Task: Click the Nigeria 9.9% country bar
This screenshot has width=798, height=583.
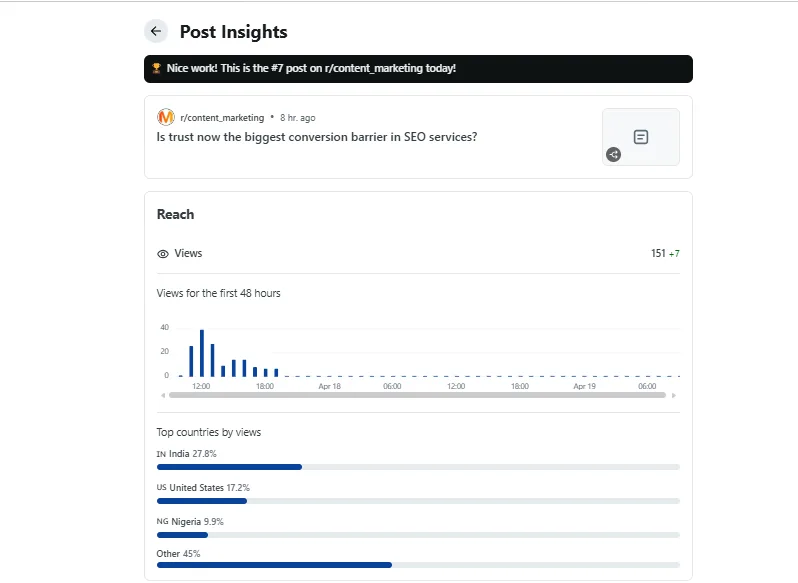Action: click(182, 535)
